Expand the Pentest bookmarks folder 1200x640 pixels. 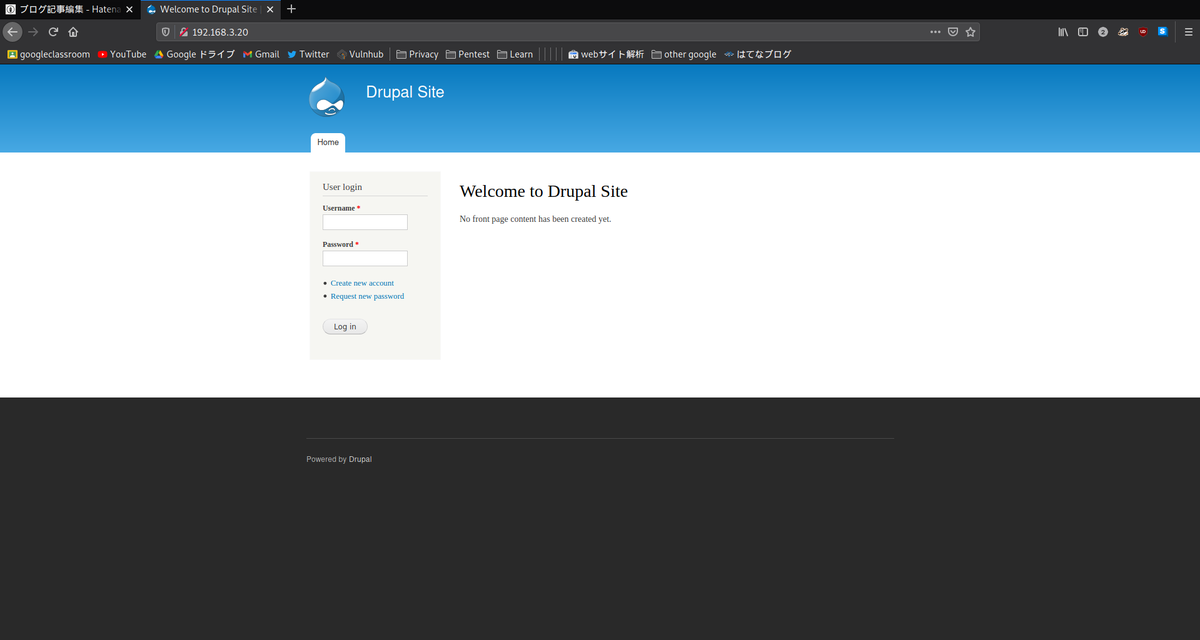click(x=468, y=54)
